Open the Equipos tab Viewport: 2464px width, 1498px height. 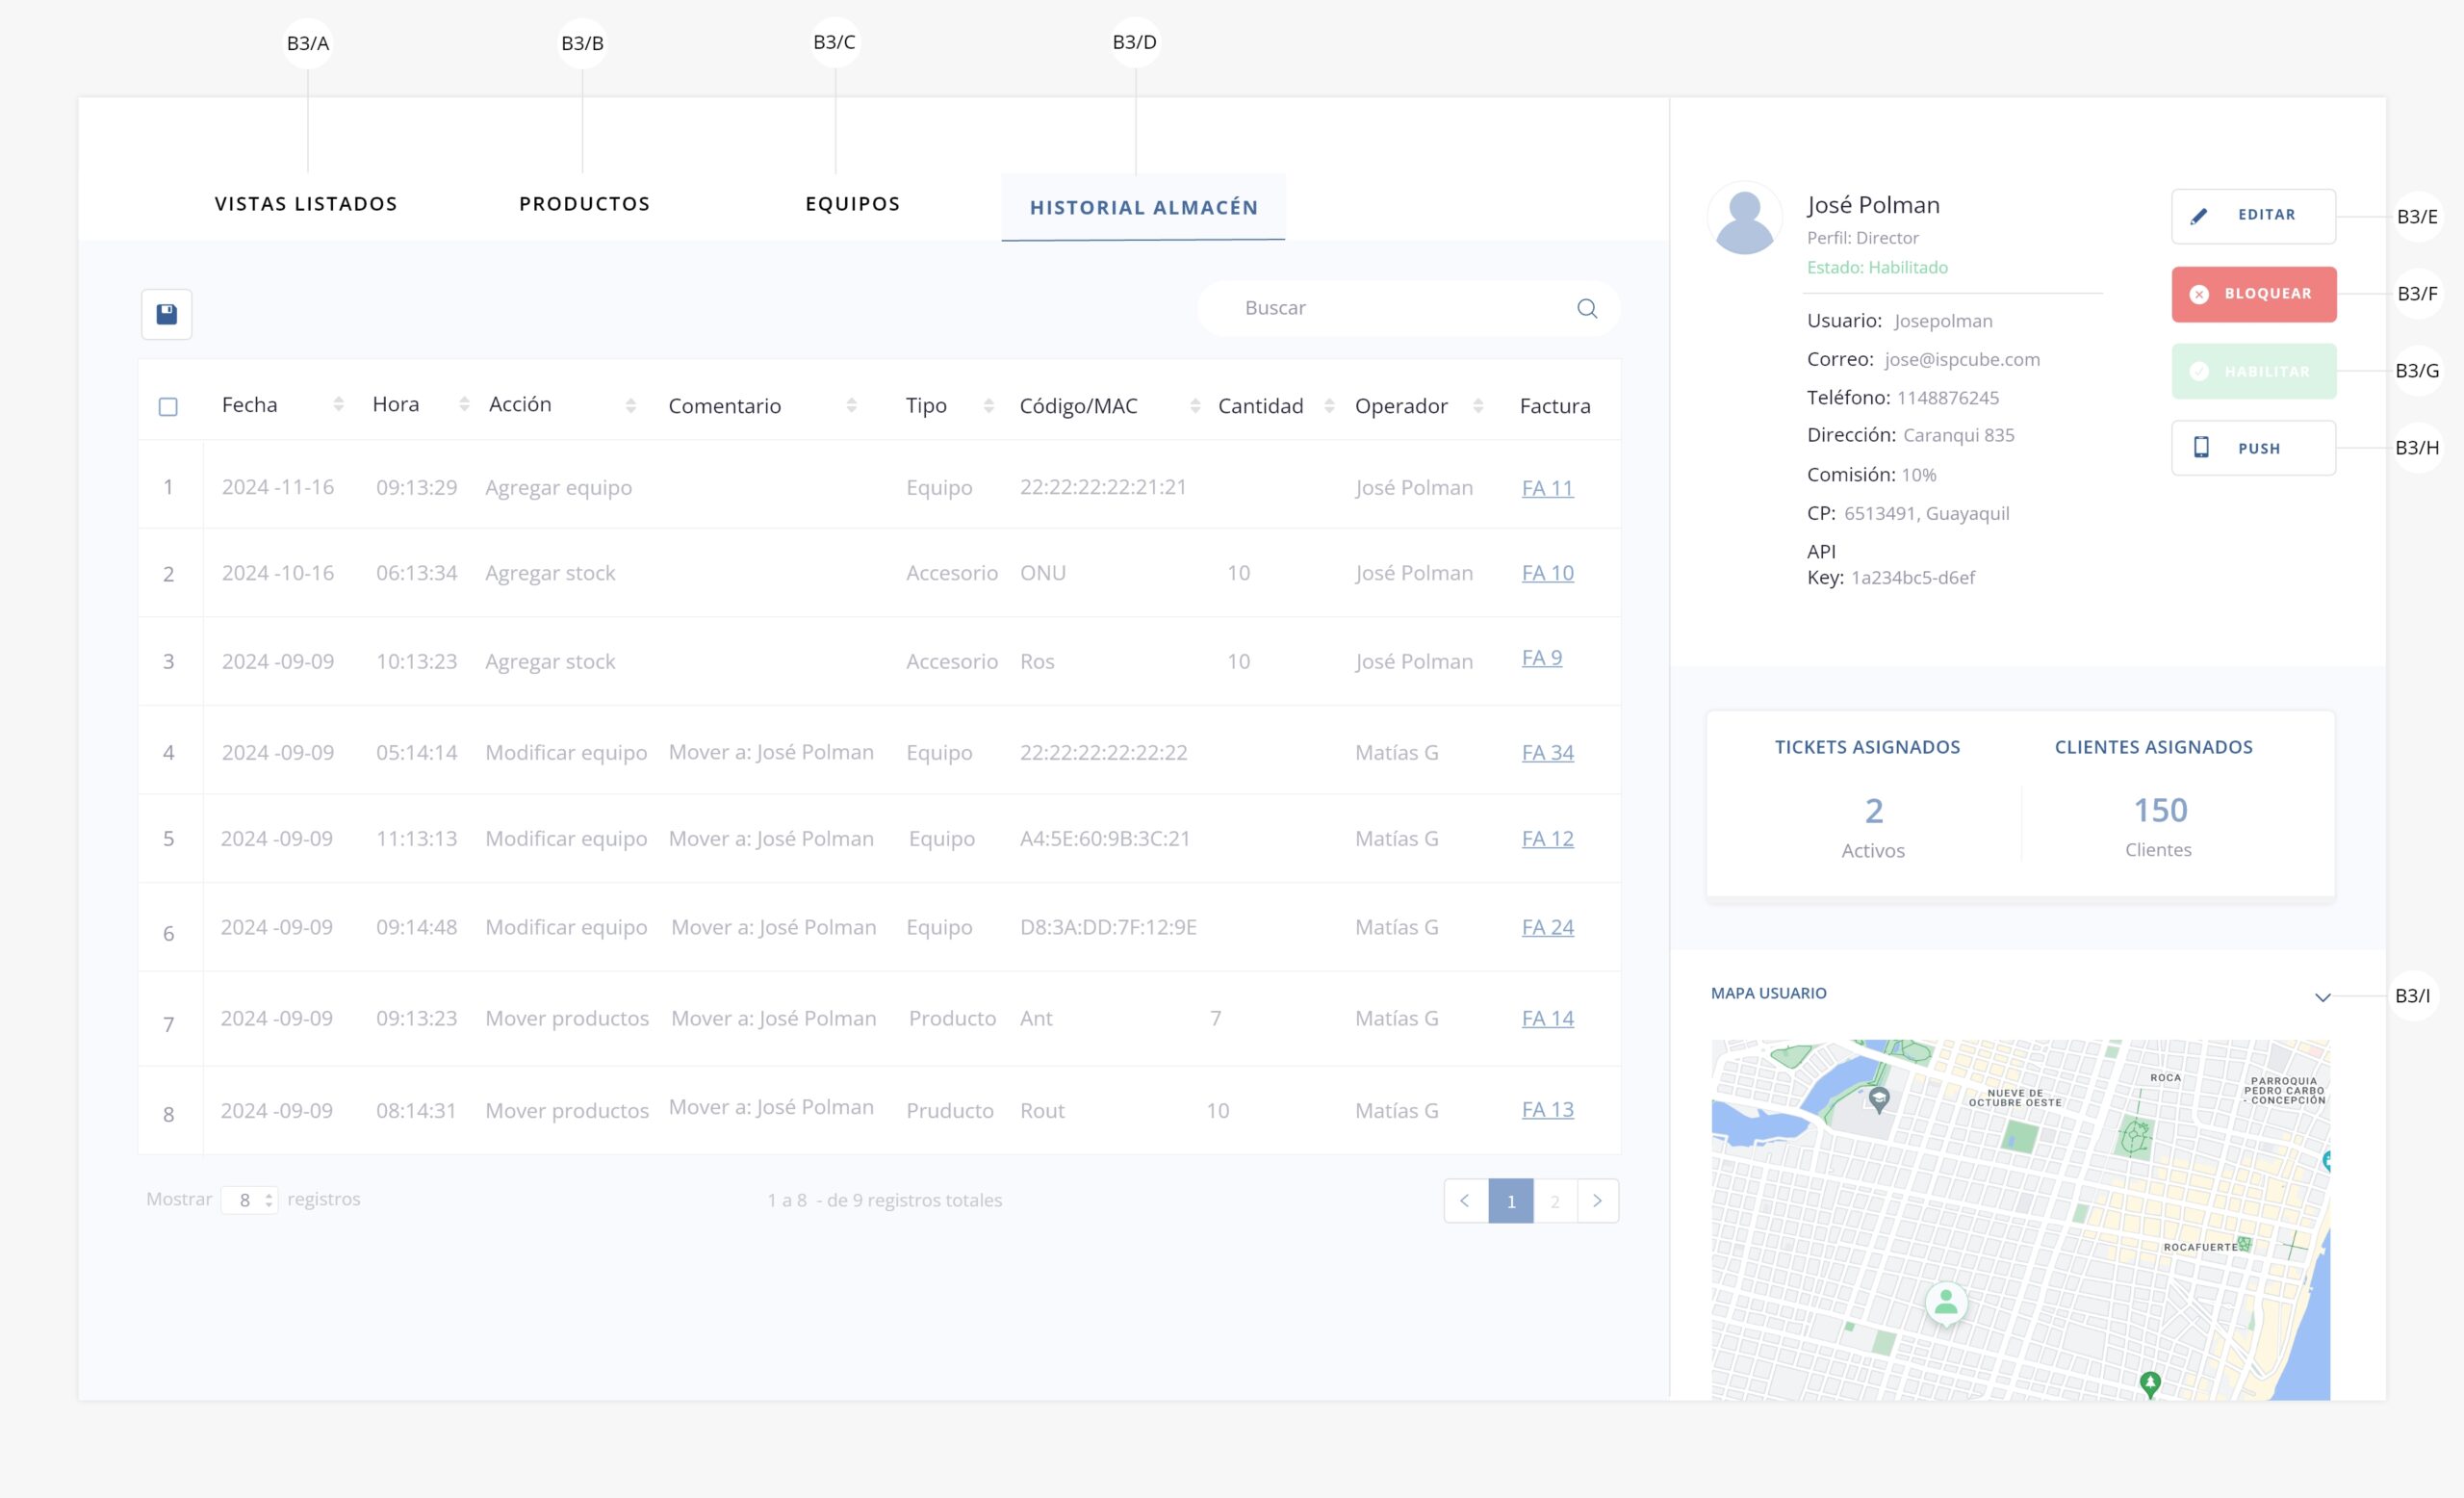(852, 204)
